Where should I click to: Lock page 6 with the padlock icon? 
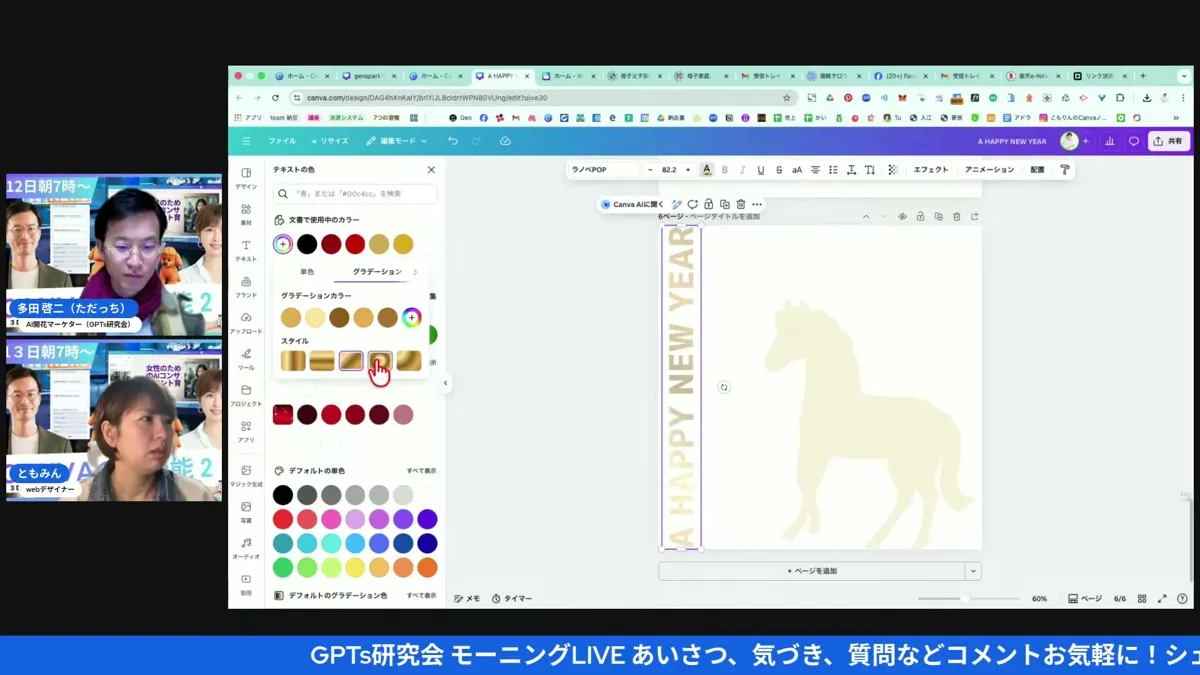point(920,217)
